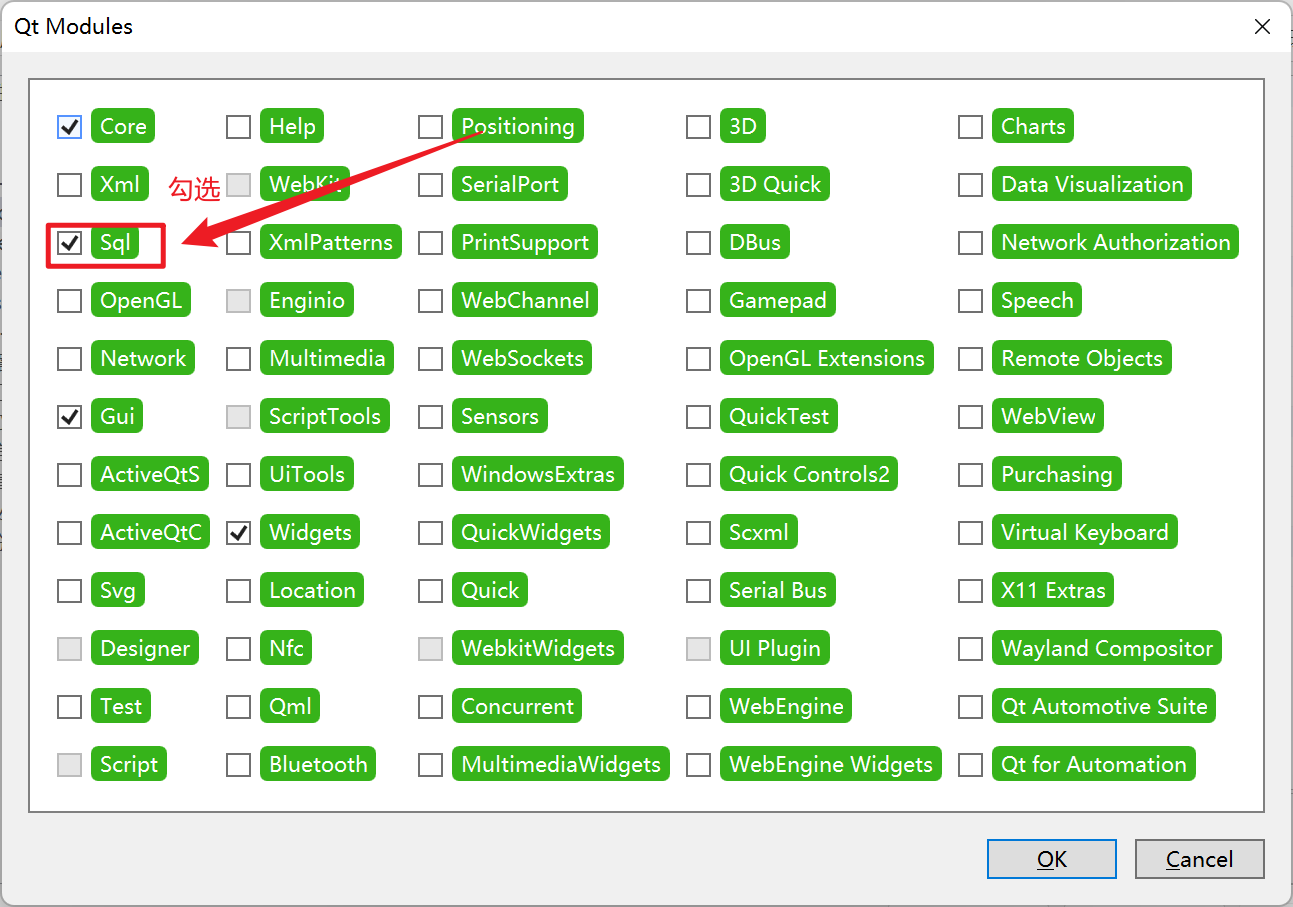Screen dimensions: 1293x907
Task: Enable the Network module
Action: pos(69,358)
